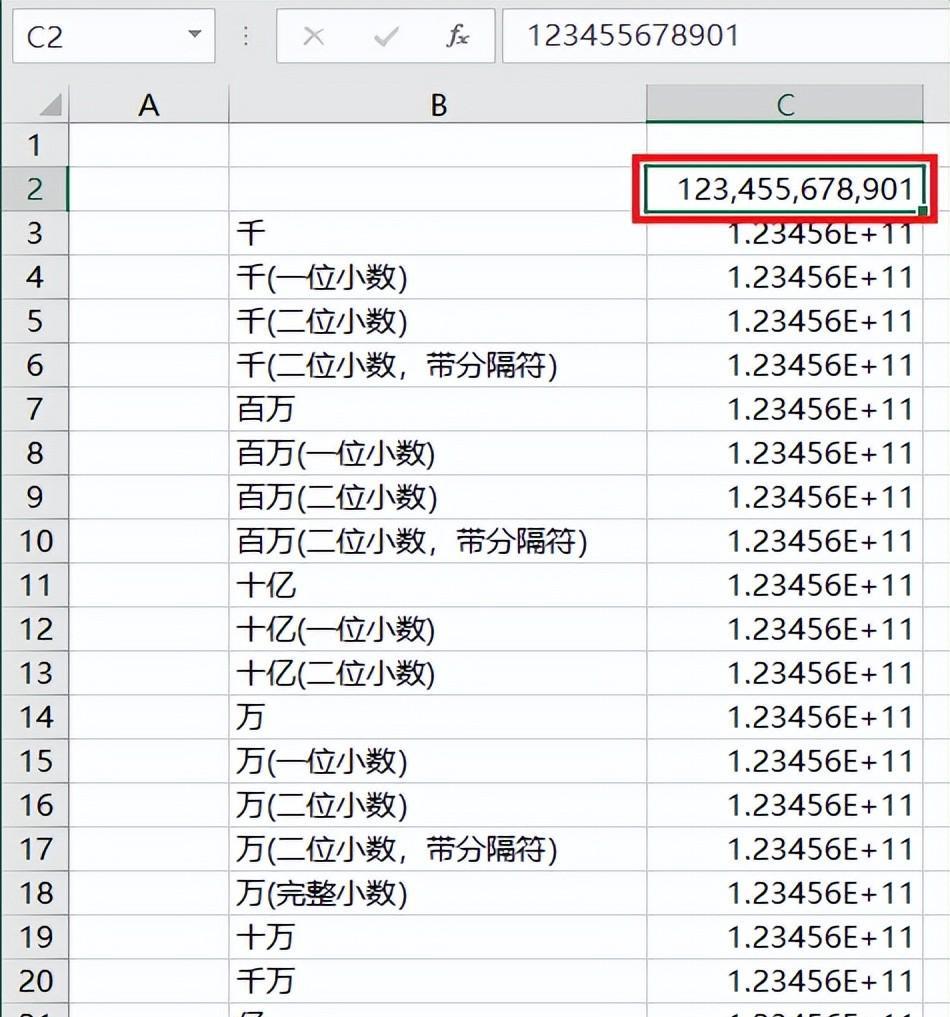Click the Select All corner triangle
Image resolution: width=950 pixels, height=1017 pixels.
51,104
